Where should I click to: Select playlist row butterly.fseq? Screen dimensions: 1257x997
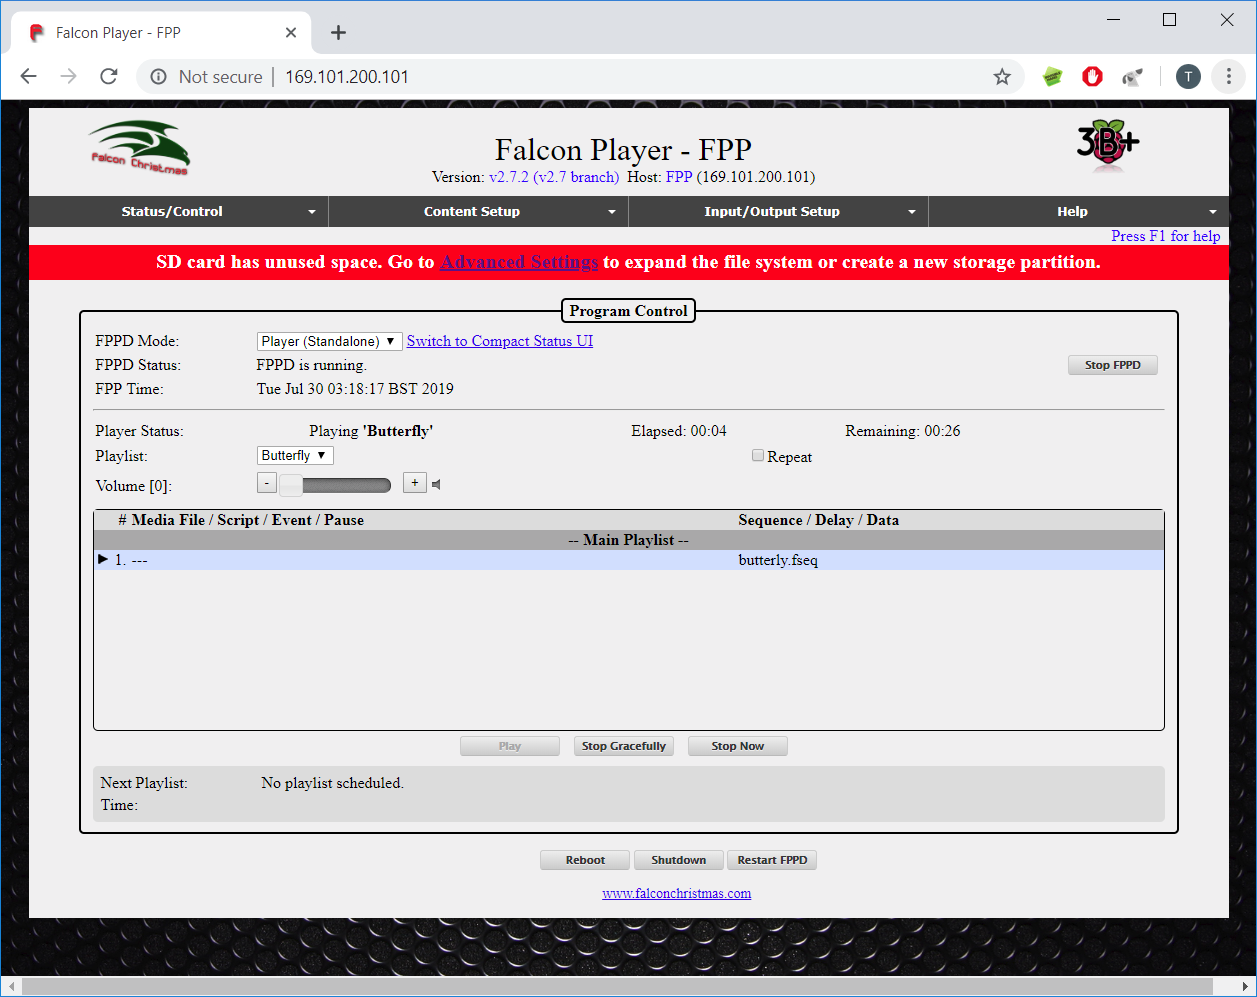629,560
